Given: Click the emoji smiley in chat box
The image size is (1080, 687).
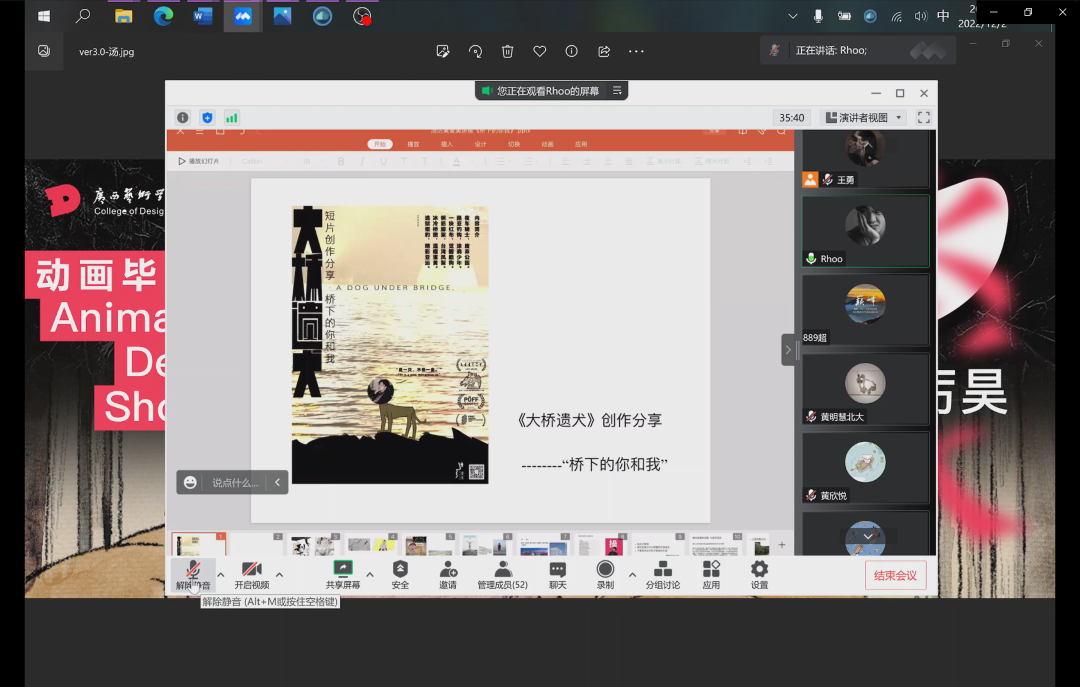Looking at the screenshot, I should pos(190,482).
